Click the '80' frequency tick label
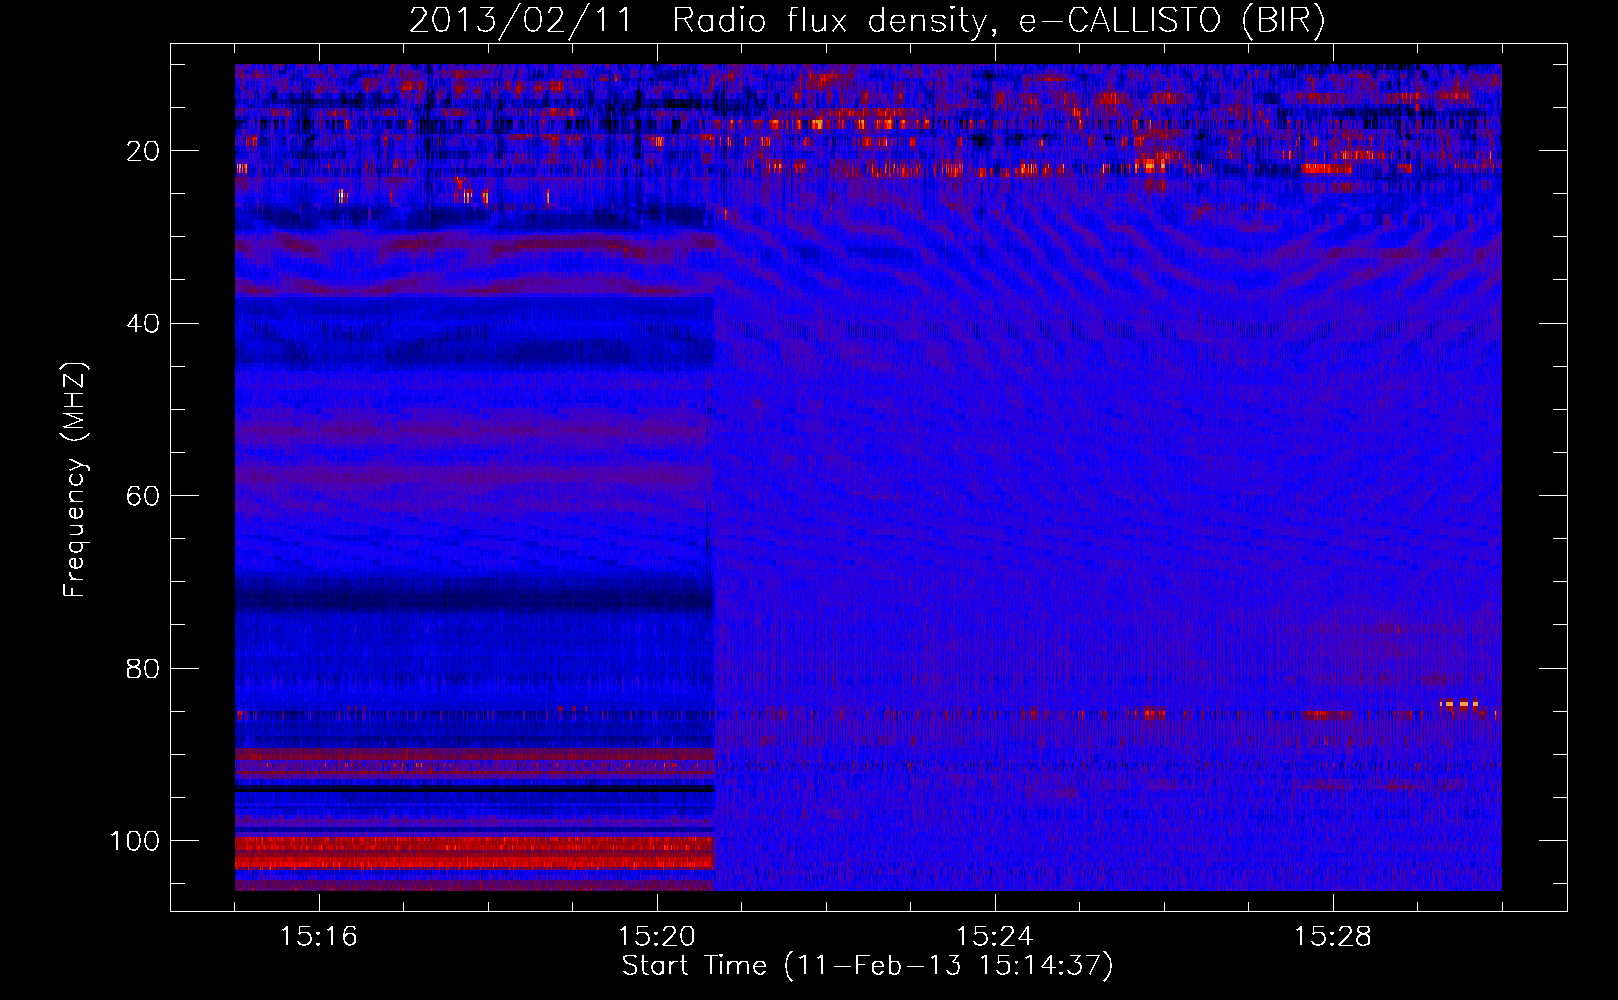1618x1000 pixels. click(144, 668)
